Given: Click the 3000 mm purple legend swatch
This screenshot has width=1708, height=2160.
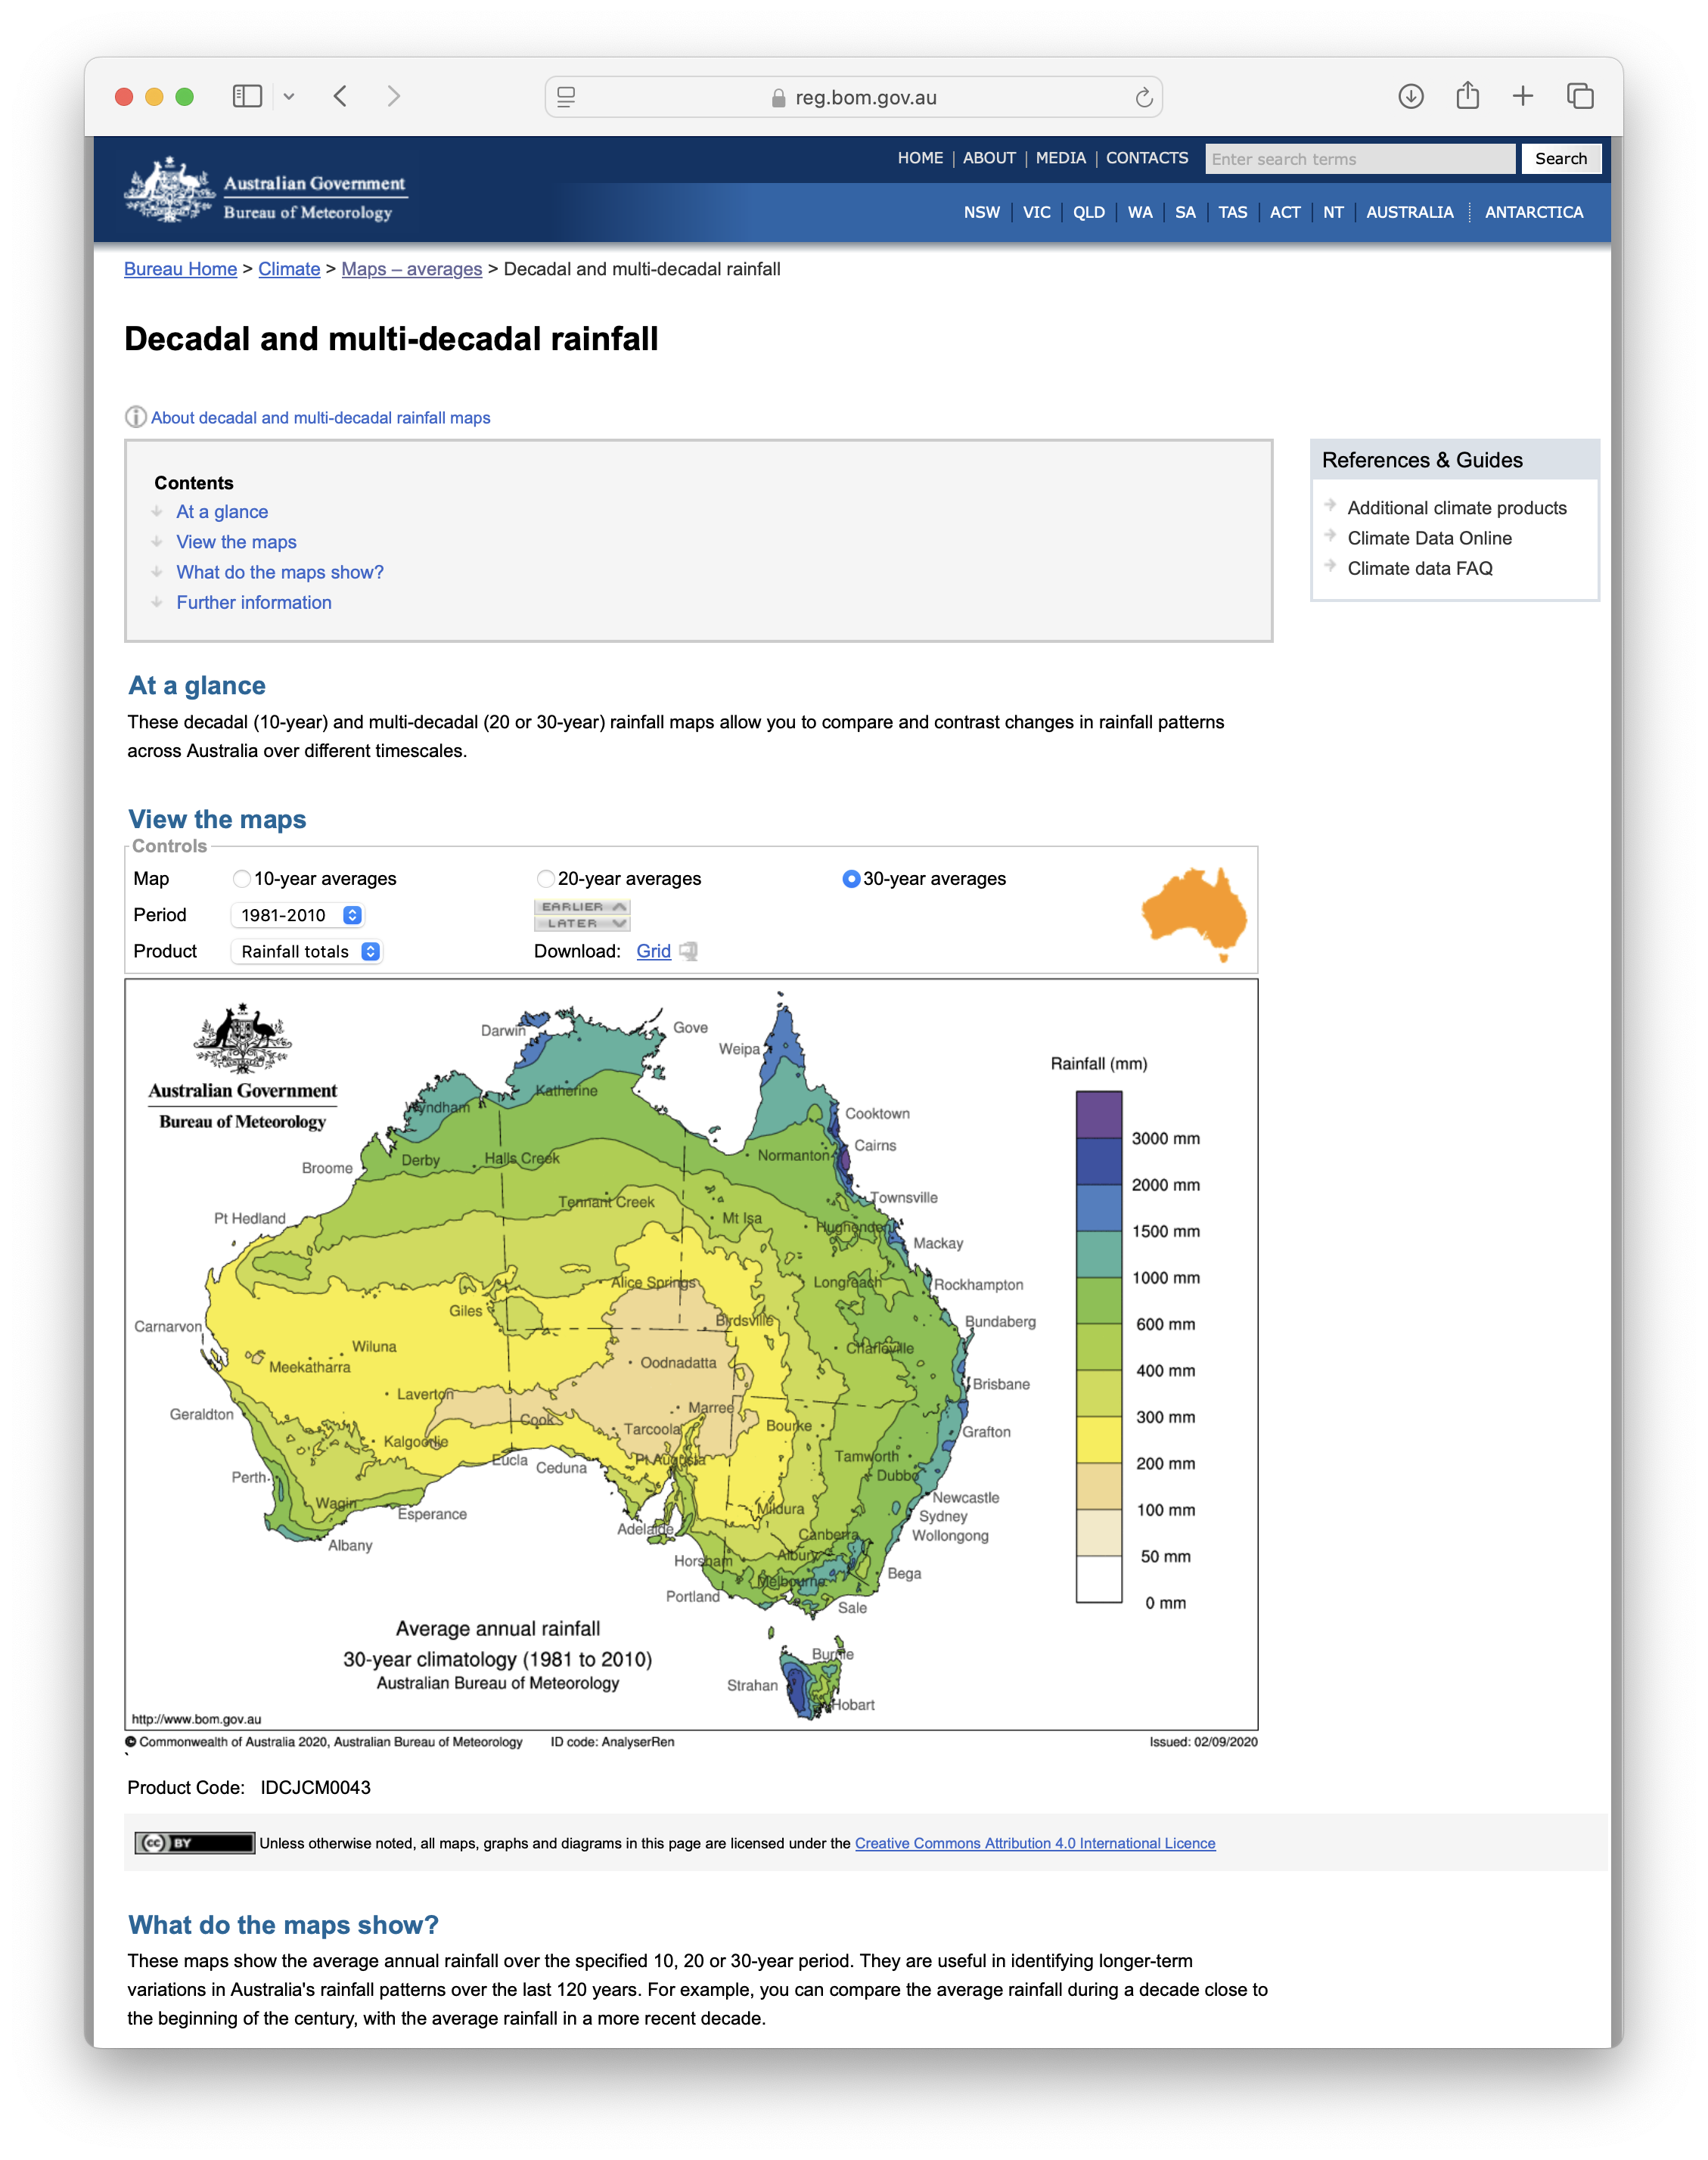Looking at the screenshot, I should click(1099, 1115).
